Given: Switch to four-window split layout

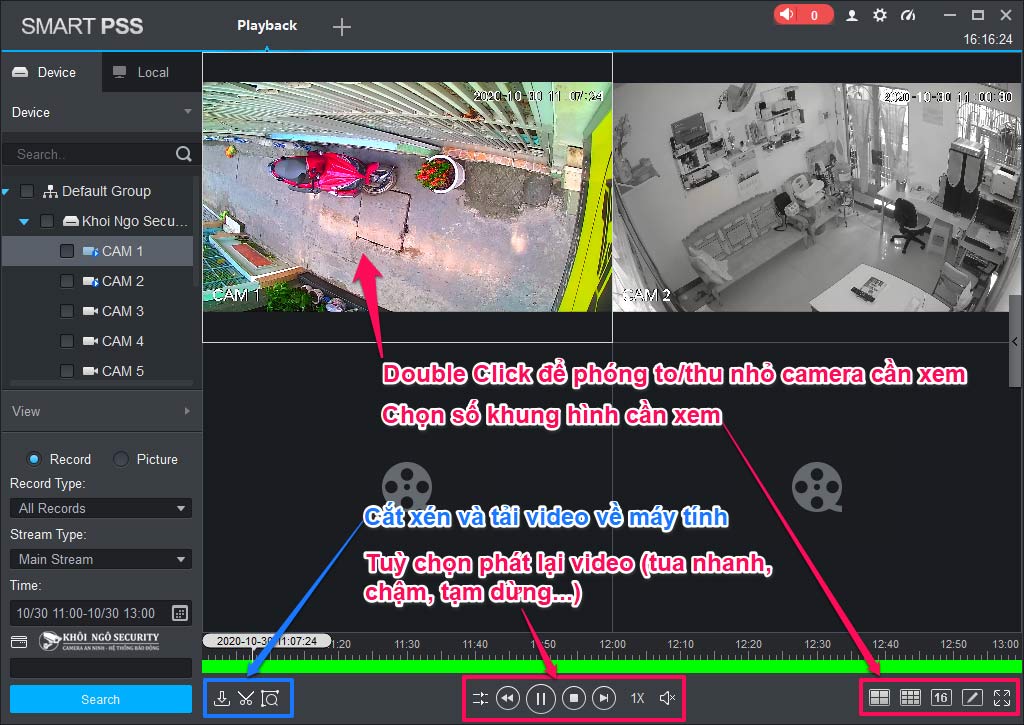Looking at the screenshot, I should click(x=879, y=698).
